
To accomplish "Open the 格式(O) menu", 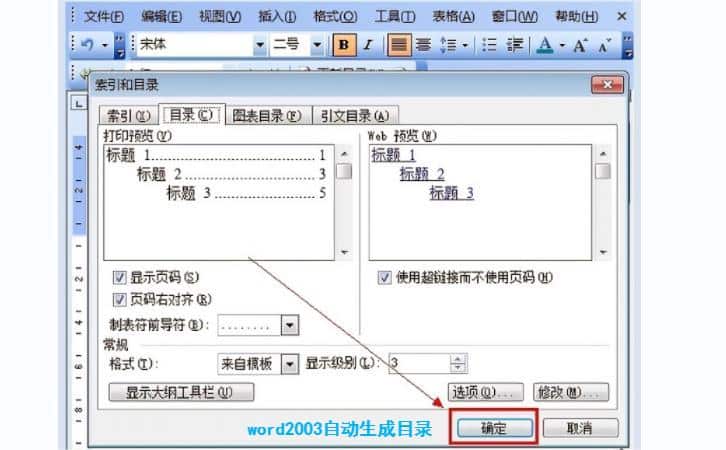I will pyautogui.click(x=335, y=17).
